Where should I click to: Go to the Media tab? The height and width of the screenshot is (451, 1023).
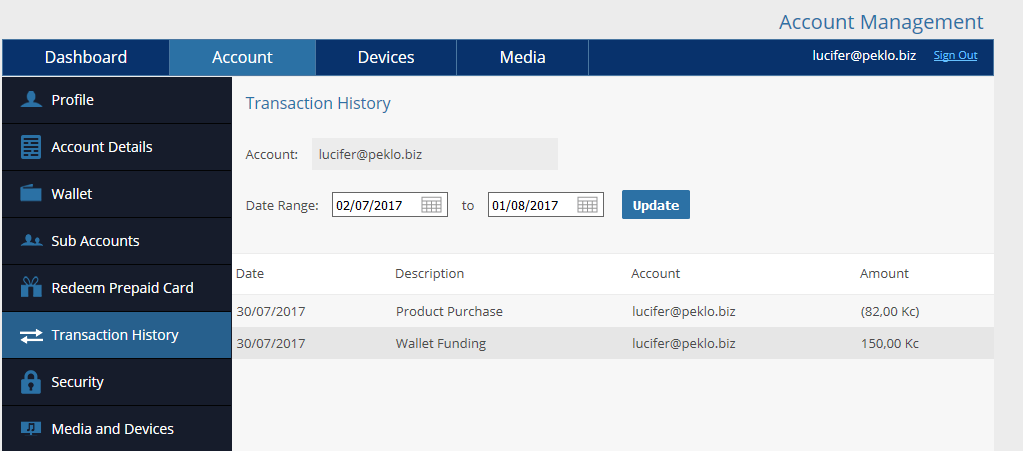522,57
